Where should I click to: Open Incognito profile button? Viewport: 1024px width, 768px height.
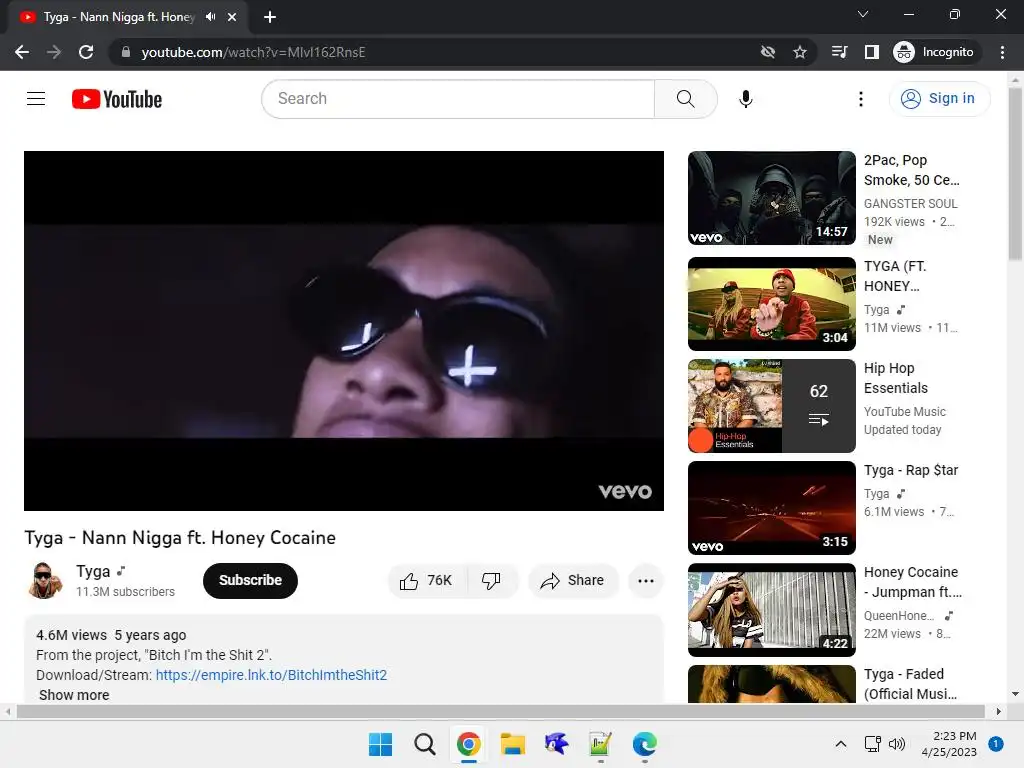click(x=934, y=52)
